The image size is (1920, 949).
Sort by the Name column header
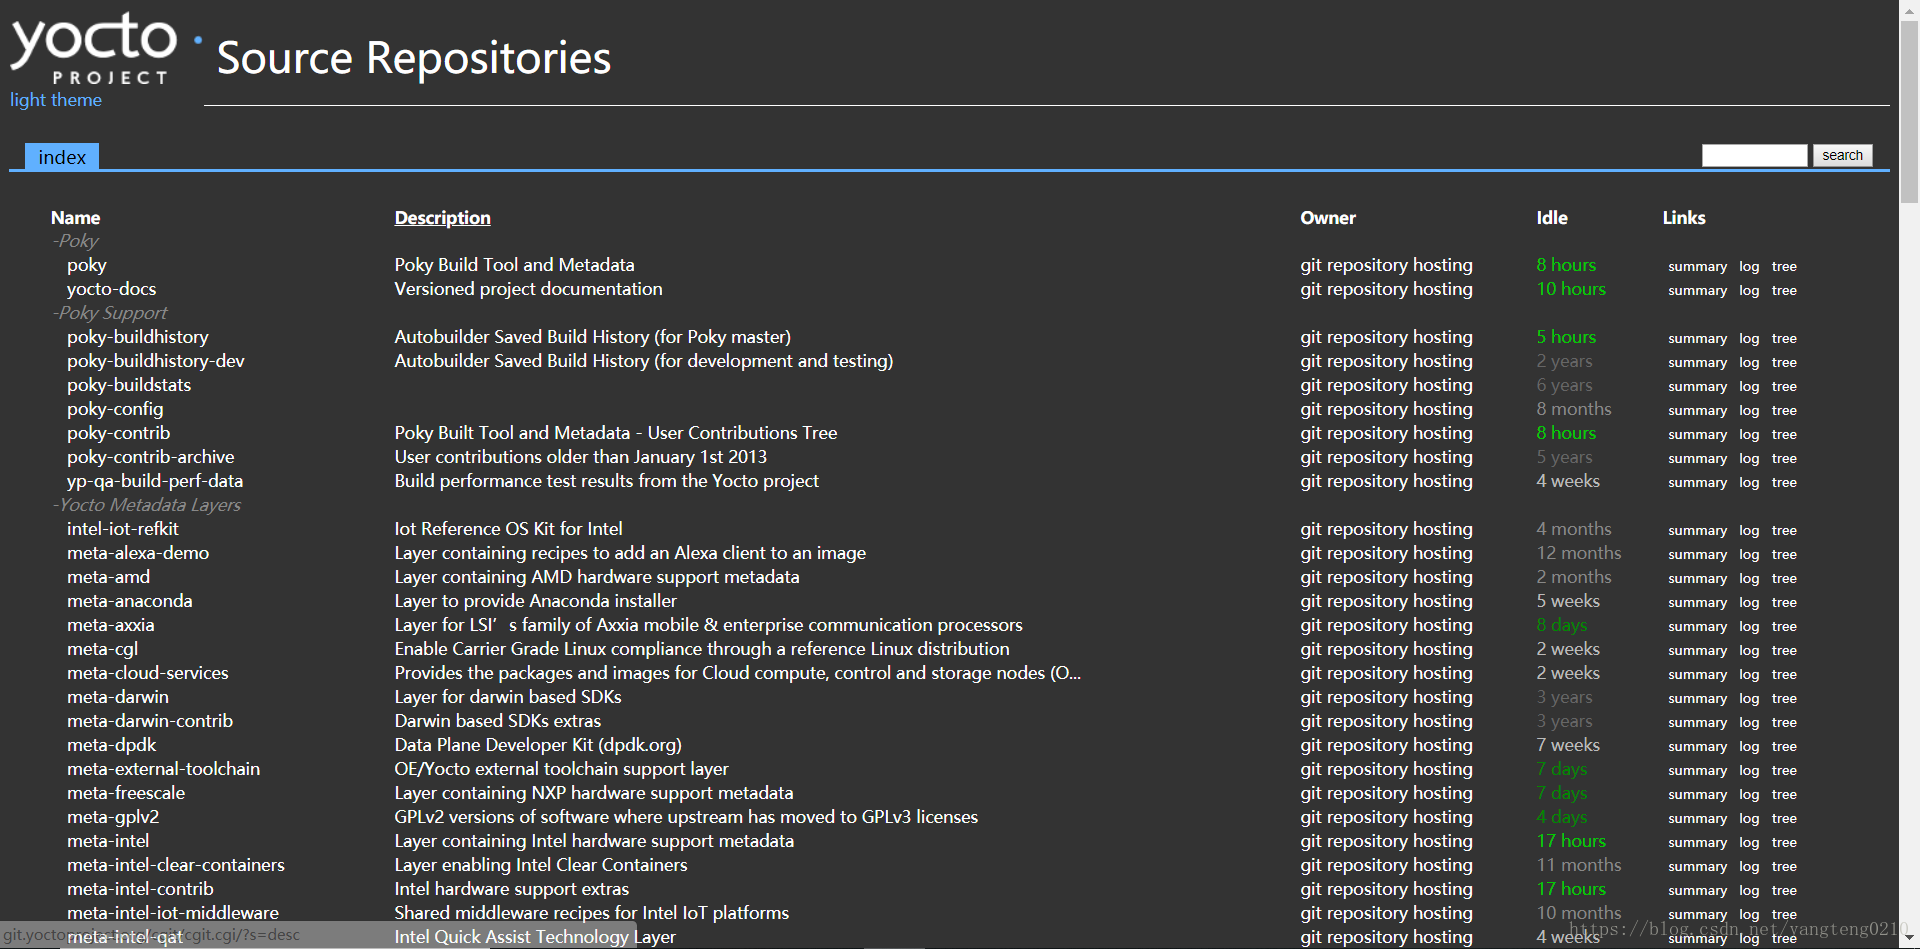pos(76,218)
